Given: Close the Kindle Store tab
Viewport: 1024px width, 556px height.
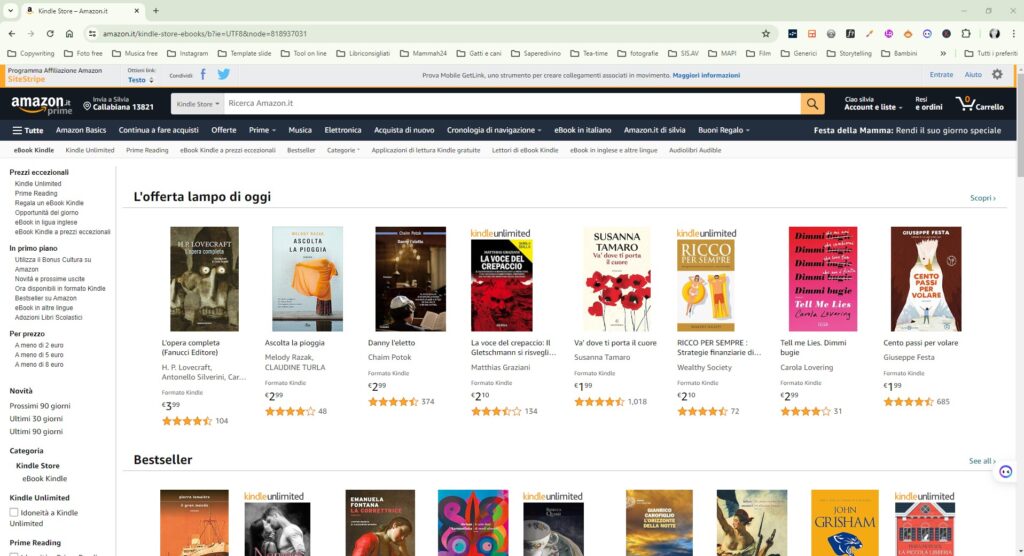Looking at the screenshot, I should 136,10.
